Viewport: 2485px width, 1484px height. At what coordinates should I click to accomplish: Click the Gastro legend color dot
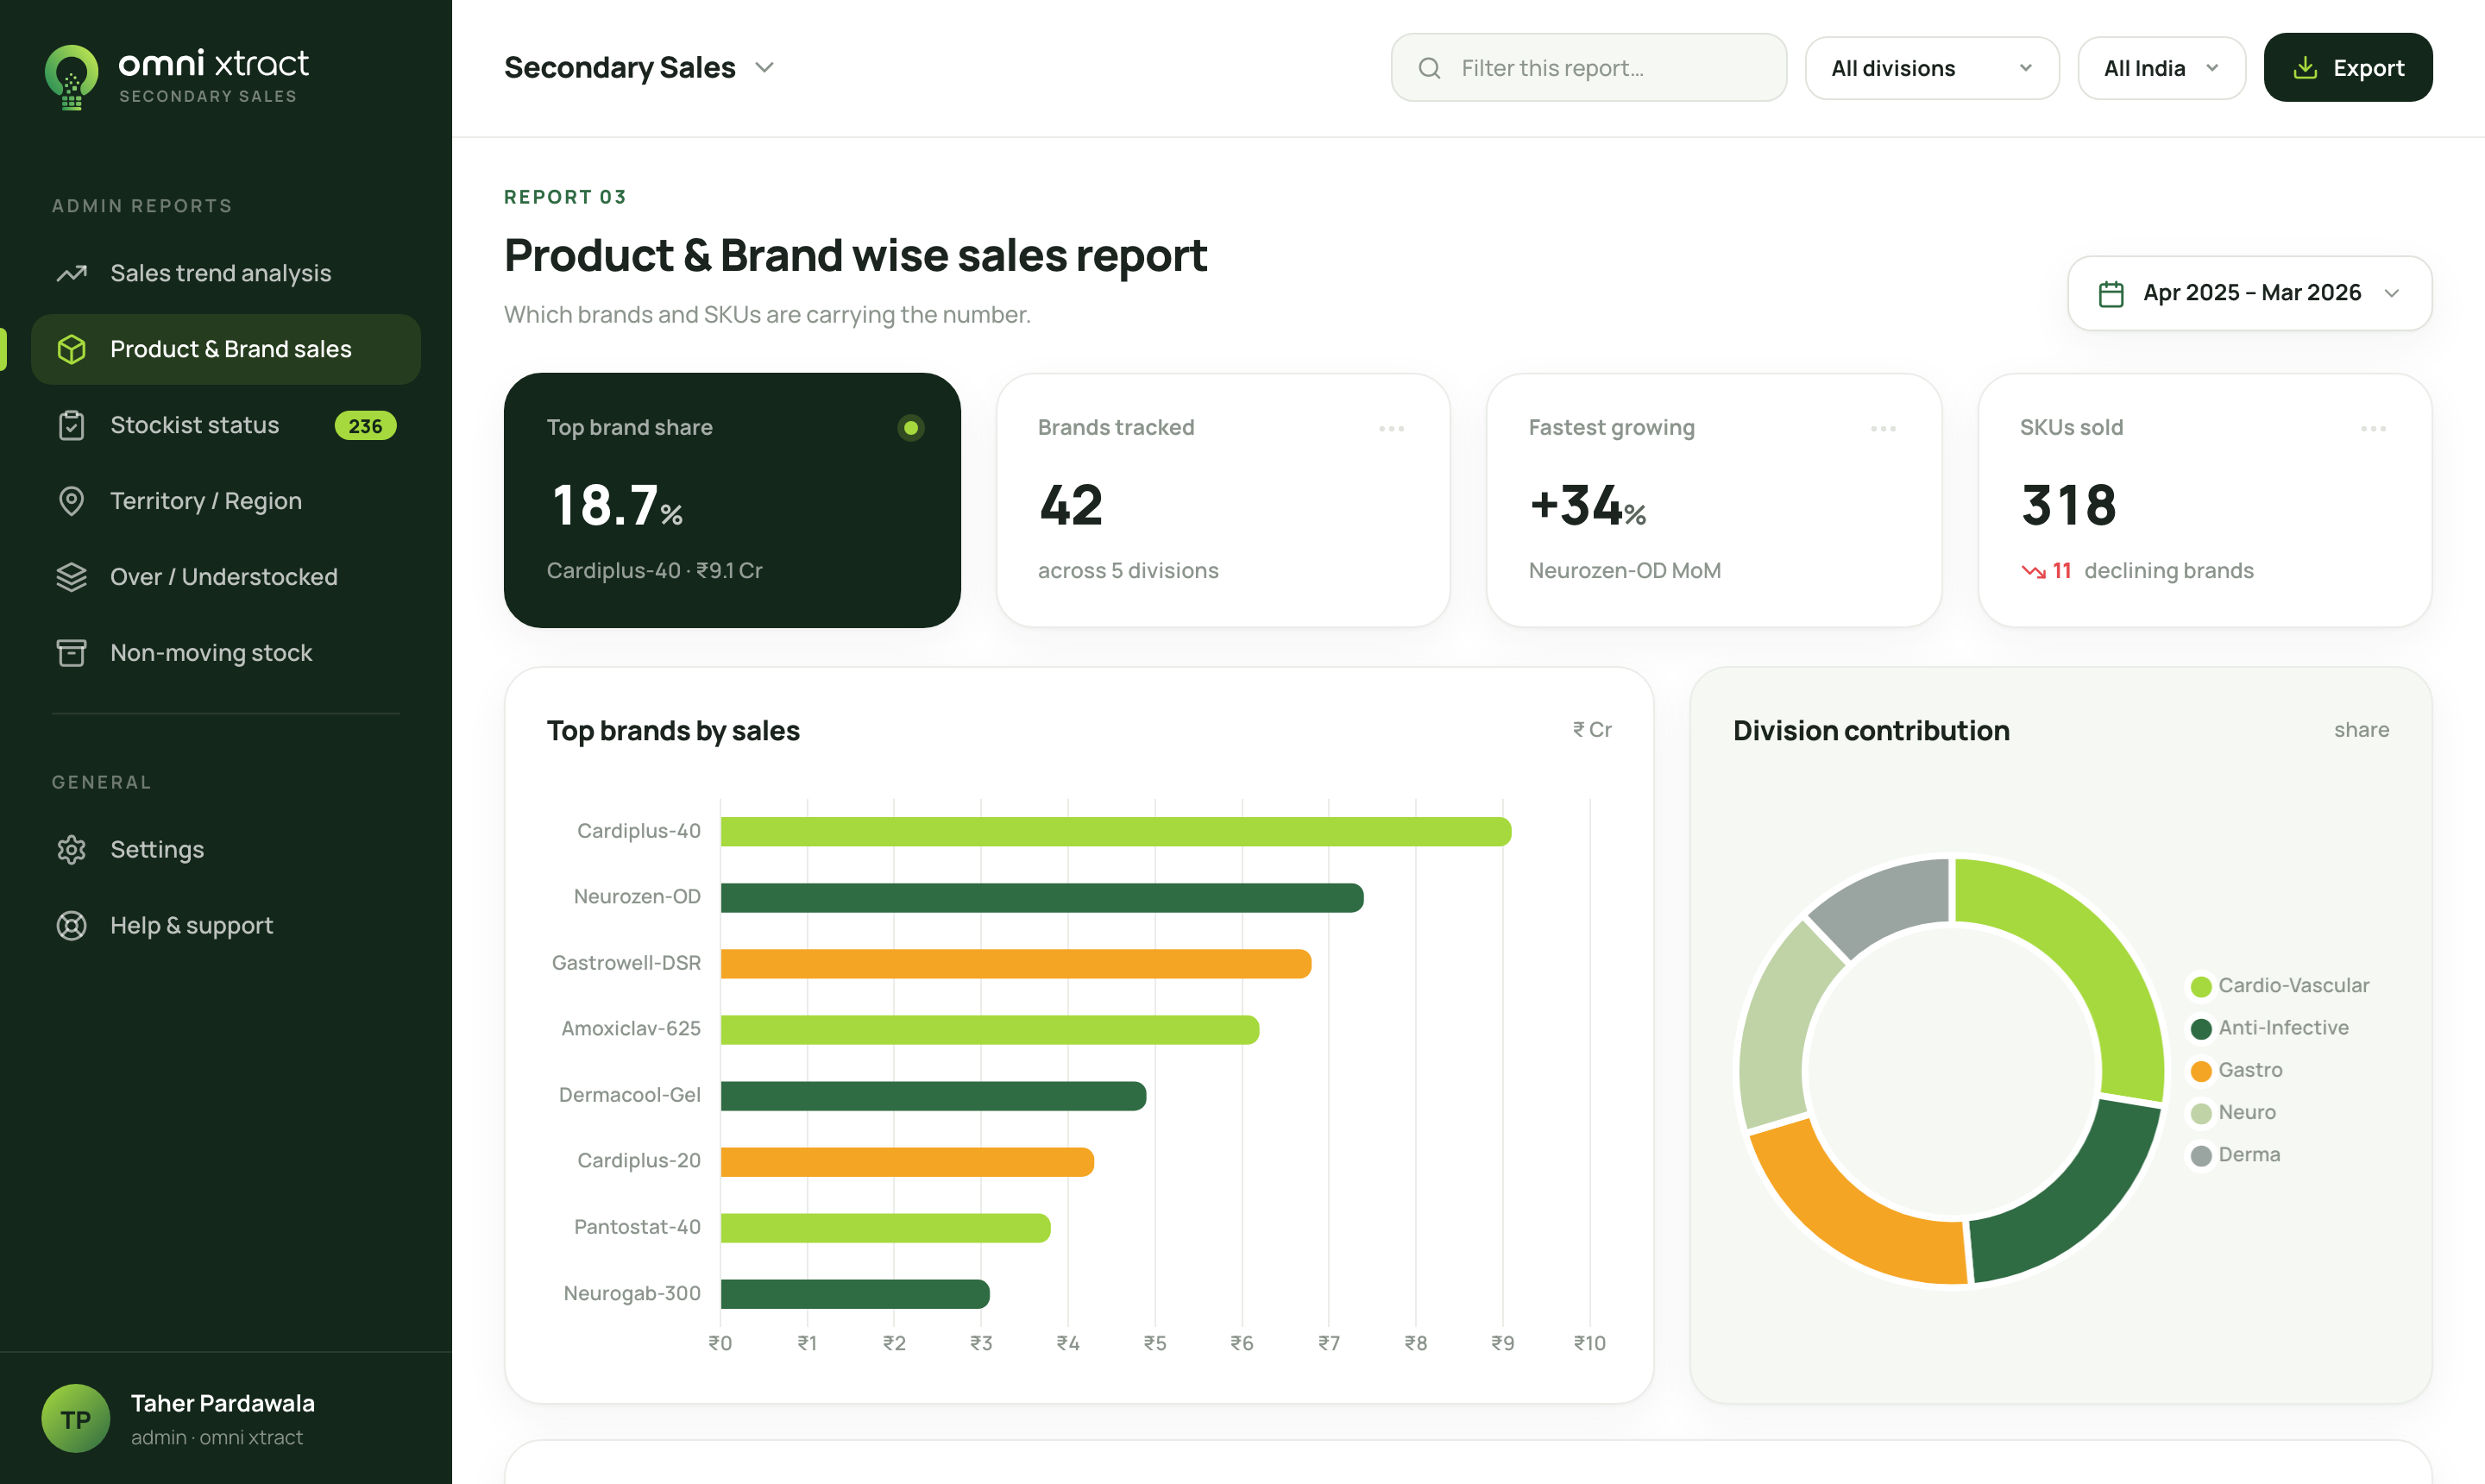point(2200,1071)
